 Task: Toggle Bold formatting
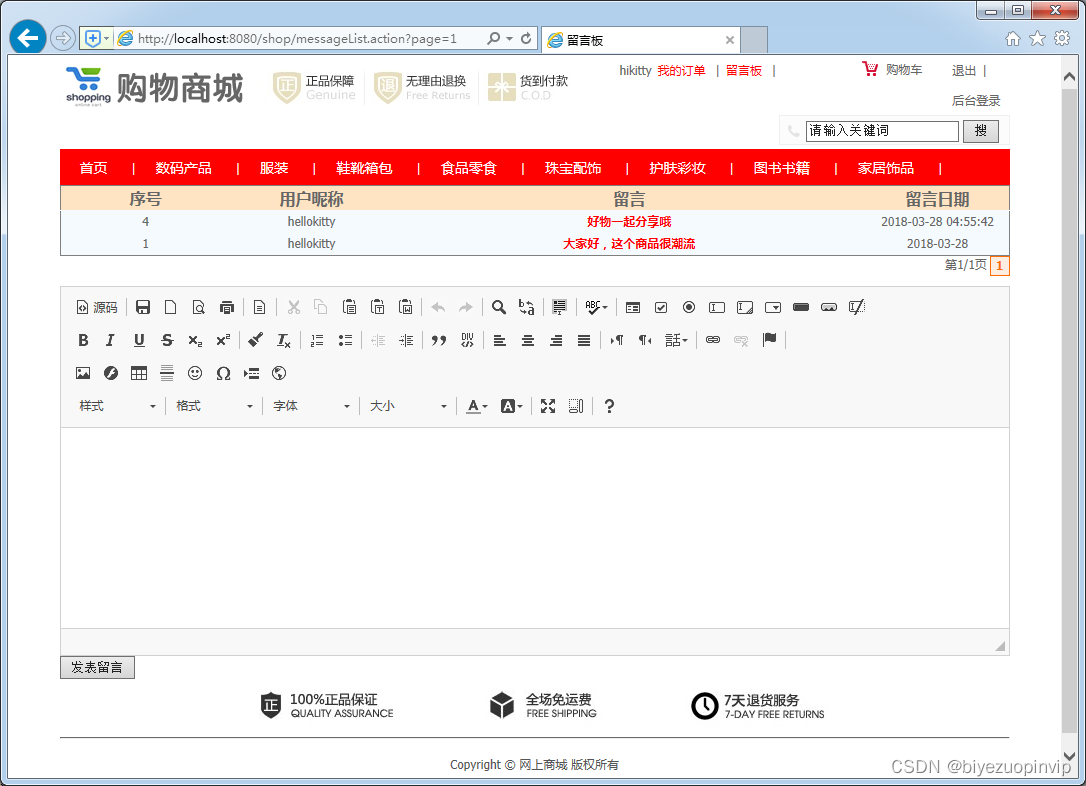(83, 340)
